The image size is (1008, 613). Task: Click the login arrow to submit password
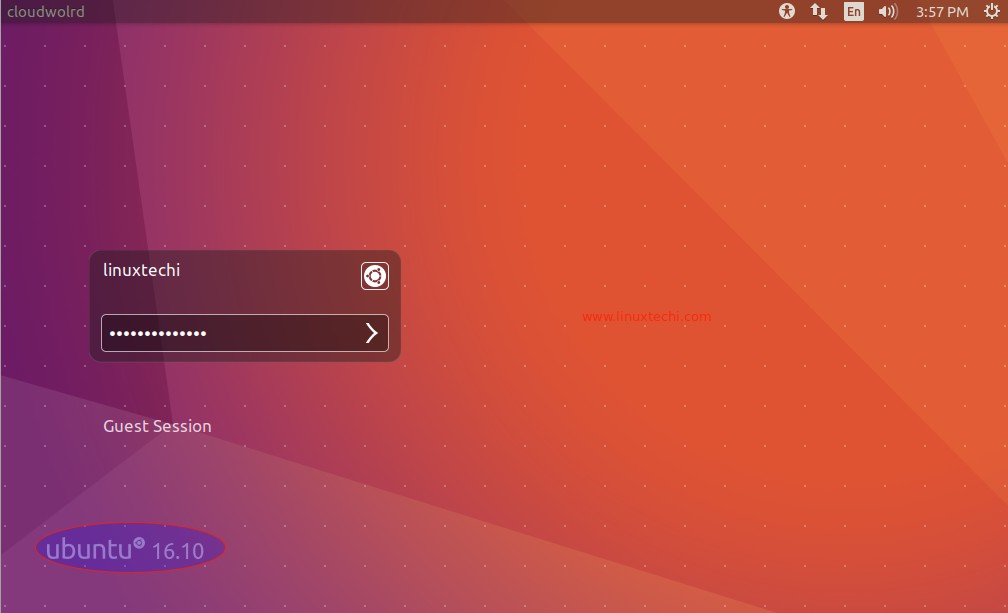coord(372,333)
